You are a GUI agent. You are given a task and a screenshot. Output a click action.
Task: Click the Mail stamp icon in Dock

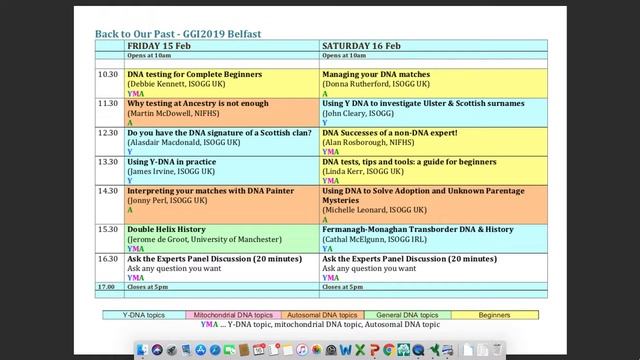coord(186,350)
